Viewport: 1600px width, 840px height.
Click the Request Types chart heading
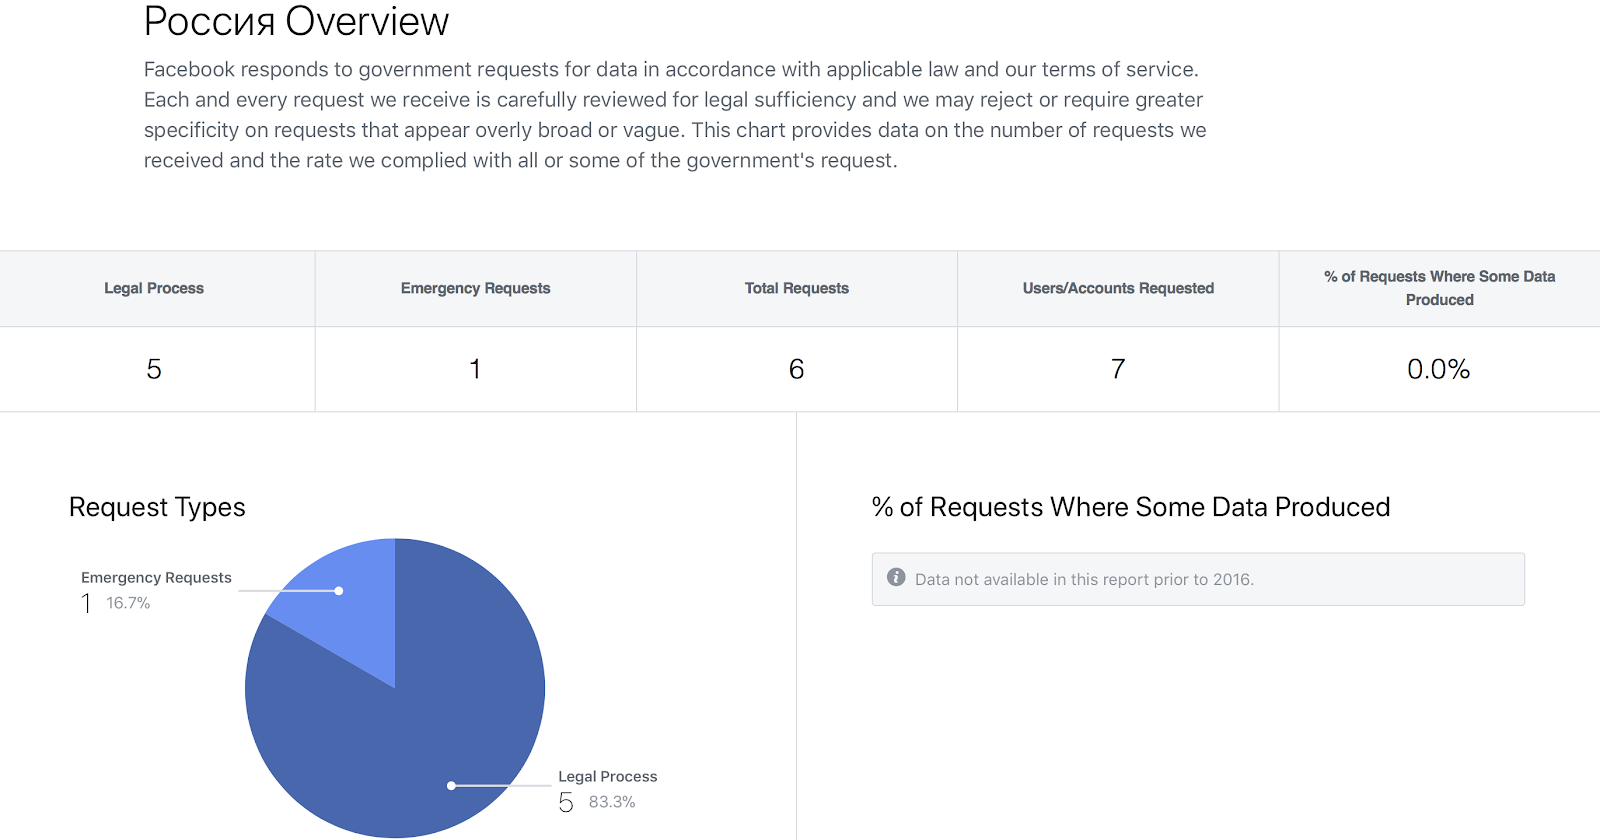tap(157, 507)
